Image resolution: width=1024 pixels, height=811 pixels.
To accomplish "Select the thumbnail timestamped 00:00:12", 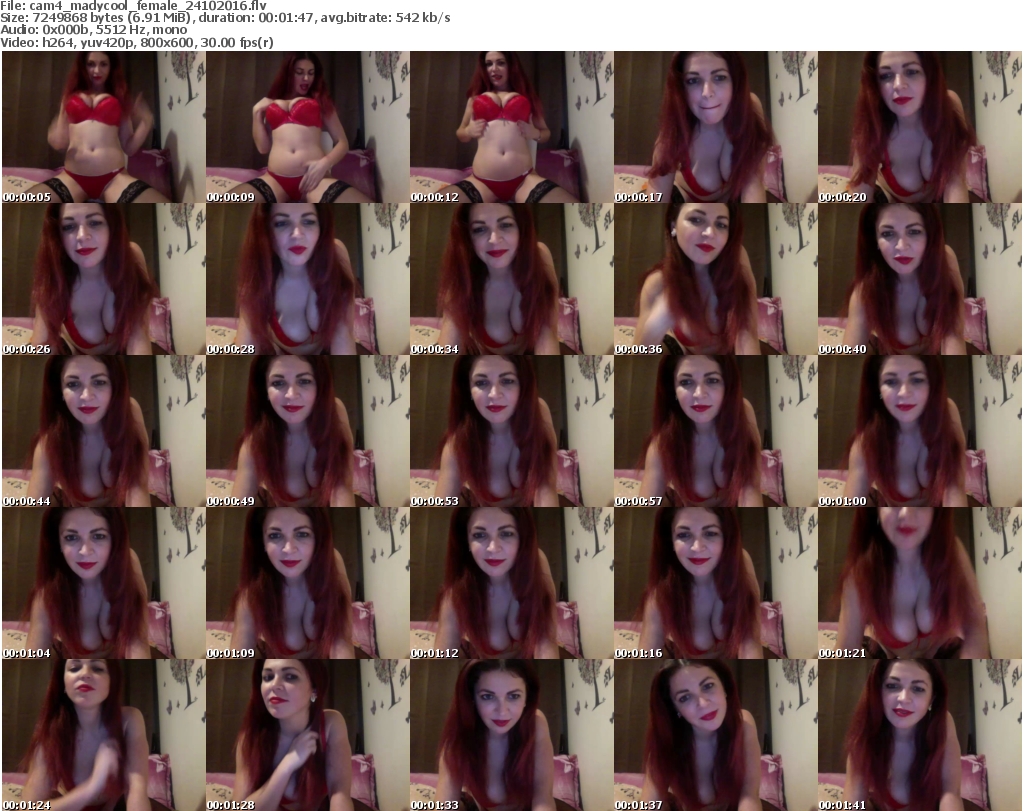I will point(511,127).
